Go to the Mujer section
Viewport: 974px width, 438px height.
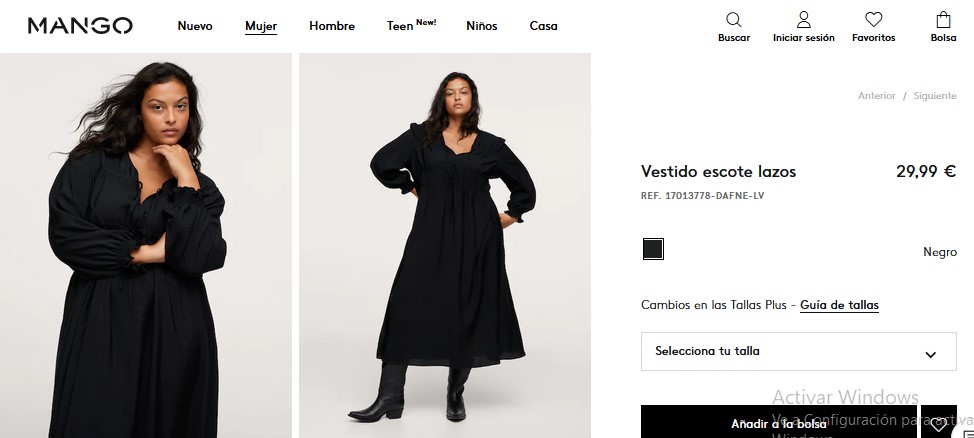tap(261, 26)
